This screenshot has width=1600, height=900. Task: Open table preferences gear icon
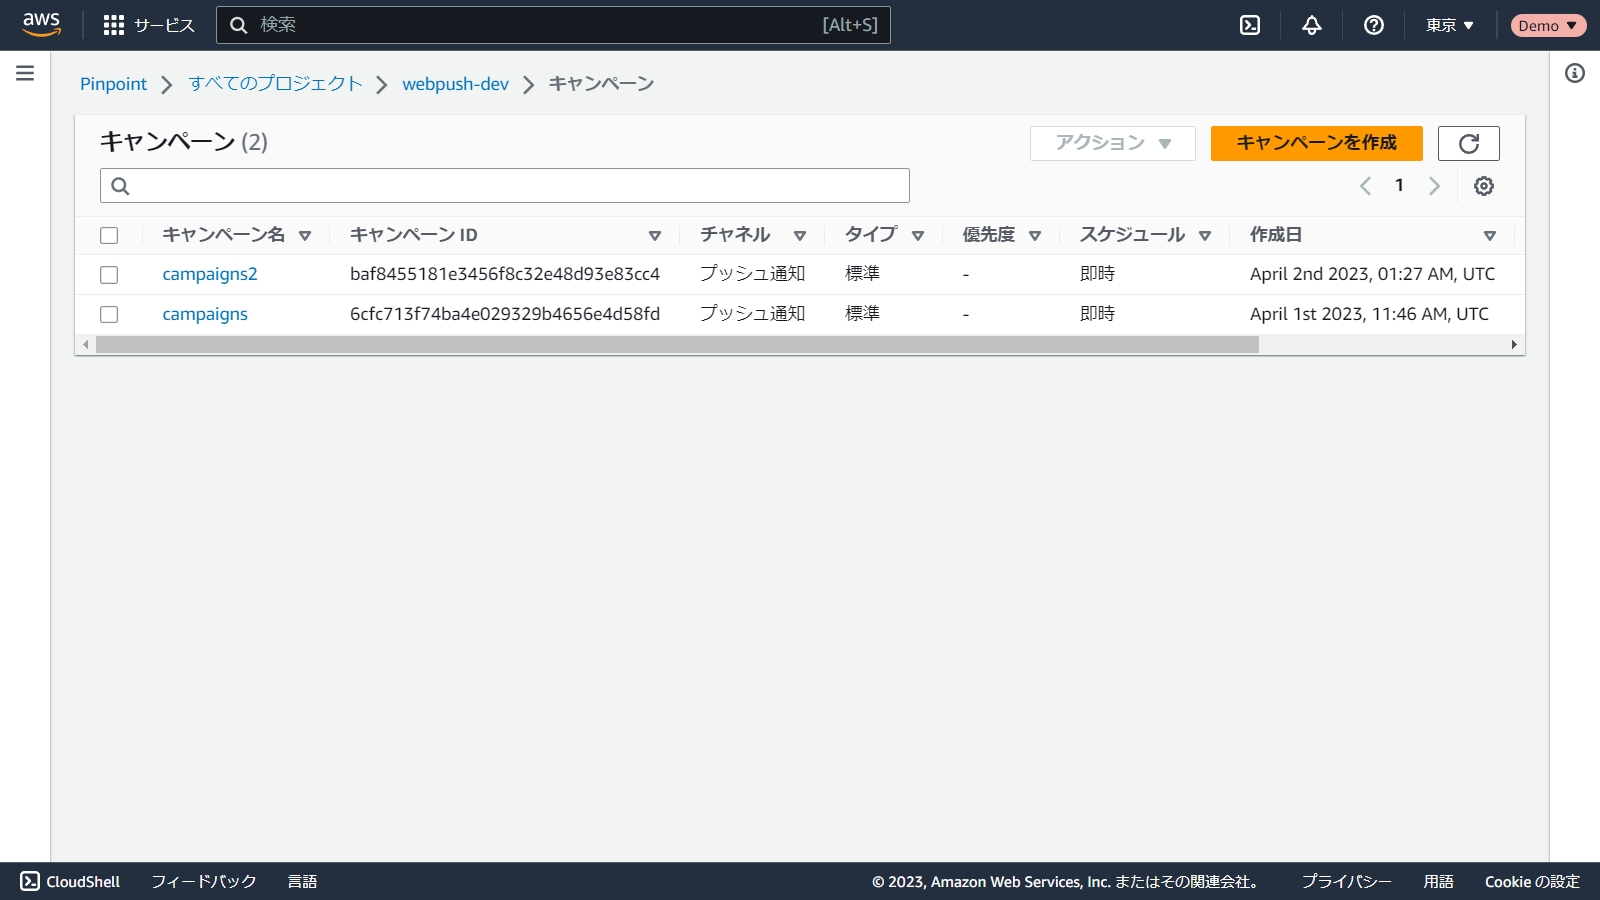(x=1484, y=186)
